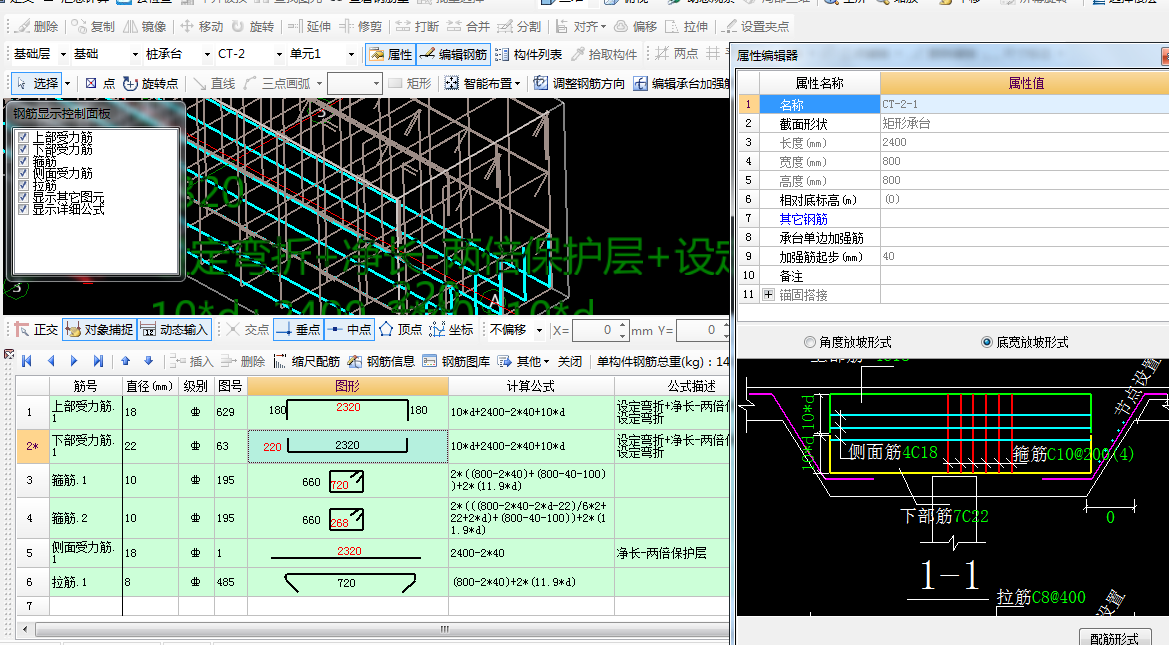
Task: Click 缩尺配筋 scaled reinforcement tool
Action: [306, 361]
